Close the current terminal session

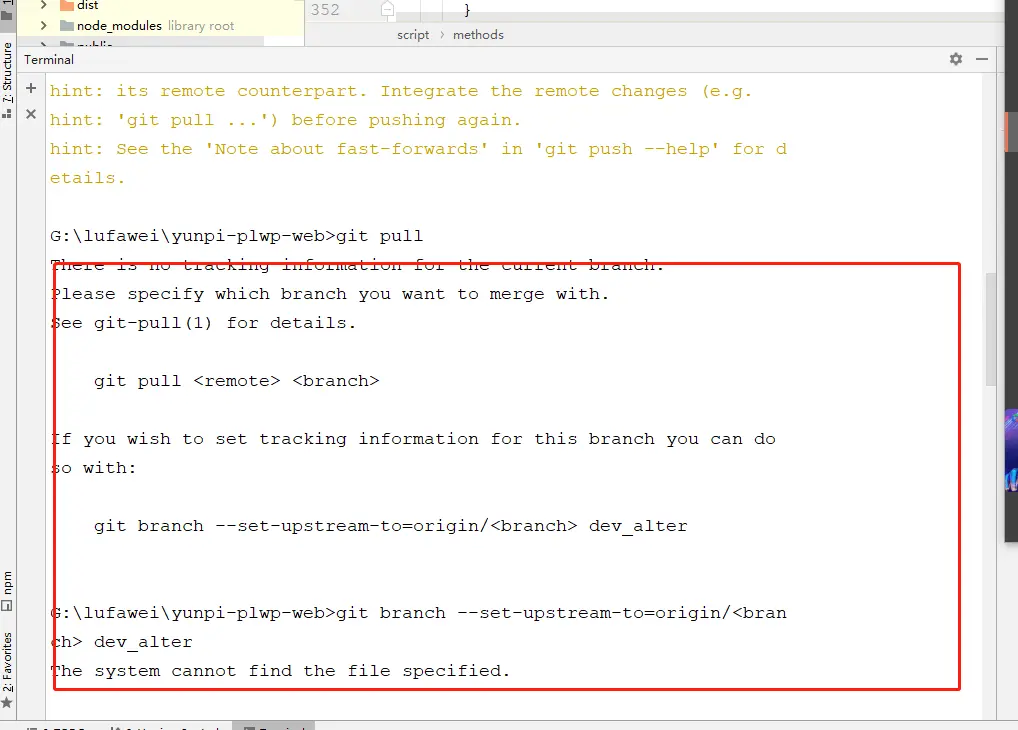(31, 114)
